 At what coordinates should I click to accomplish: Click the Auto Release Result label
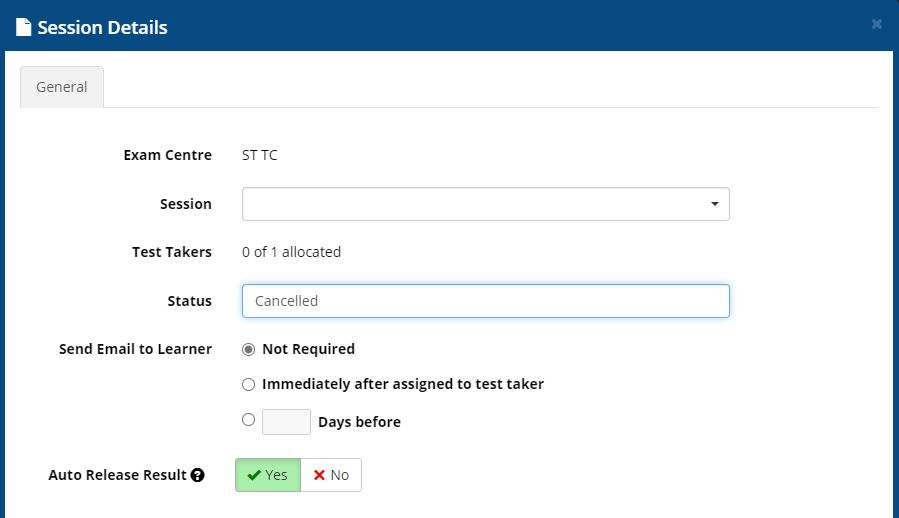117,475
